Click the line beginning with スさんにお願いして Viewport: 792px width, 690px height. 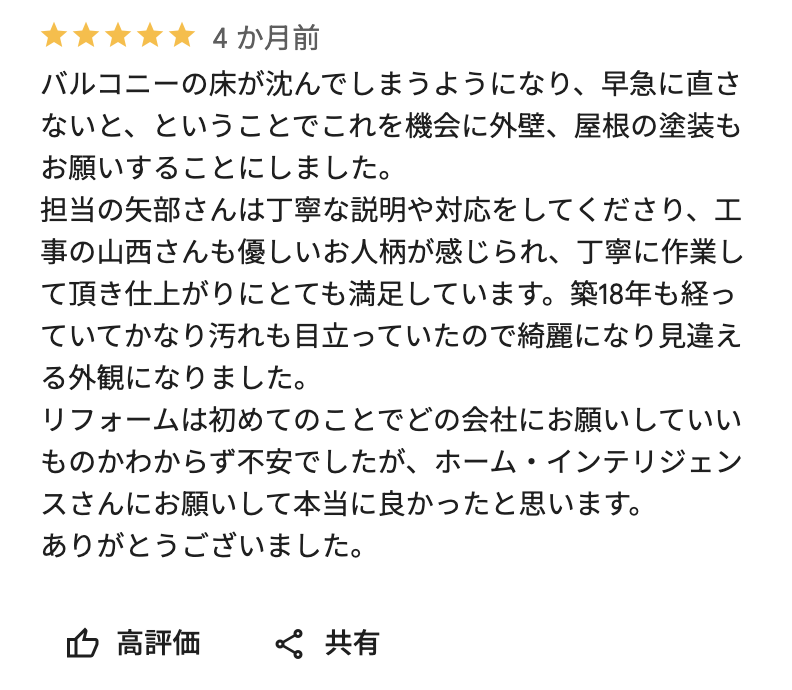[340, 505]
